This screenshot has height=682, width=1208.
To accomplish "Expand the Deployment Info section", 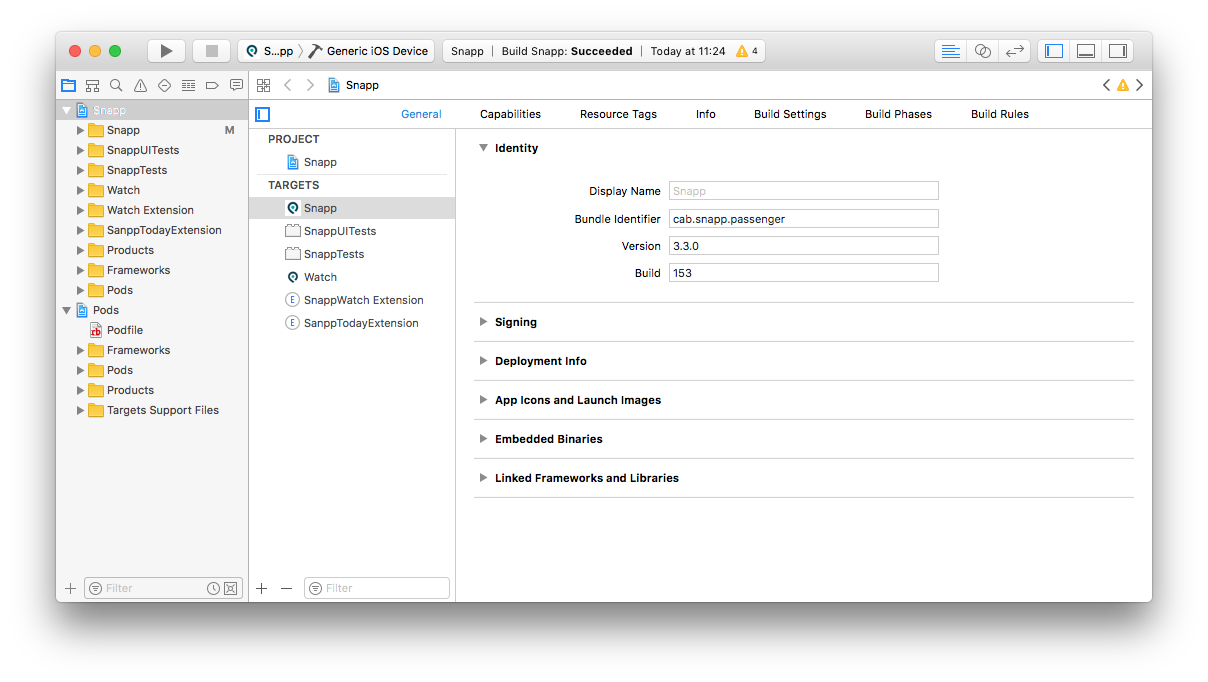I will pyautogui.click(x=484, y=361).
